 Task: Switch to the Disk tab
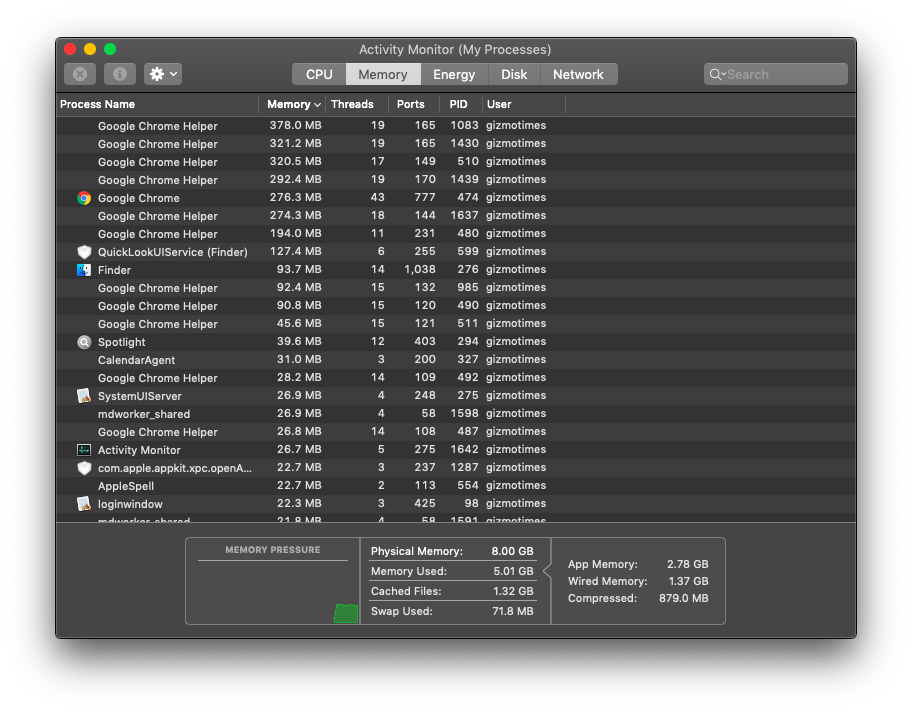pyautogui.click(x=514, y=74)
